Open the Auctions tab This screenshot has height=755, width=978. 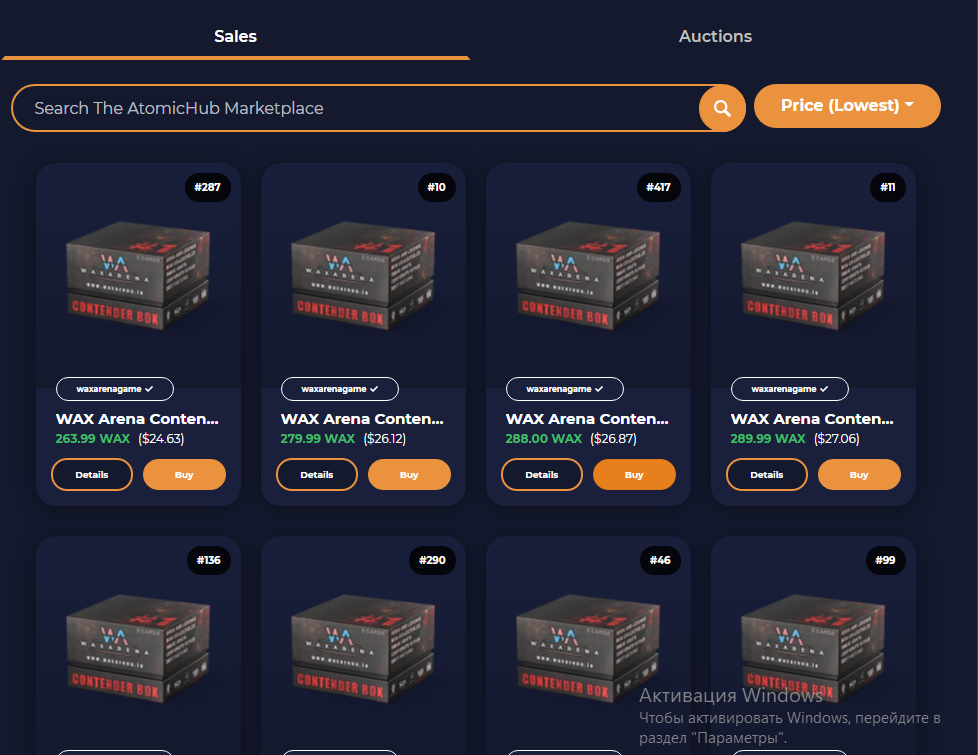tap(715, 36)
